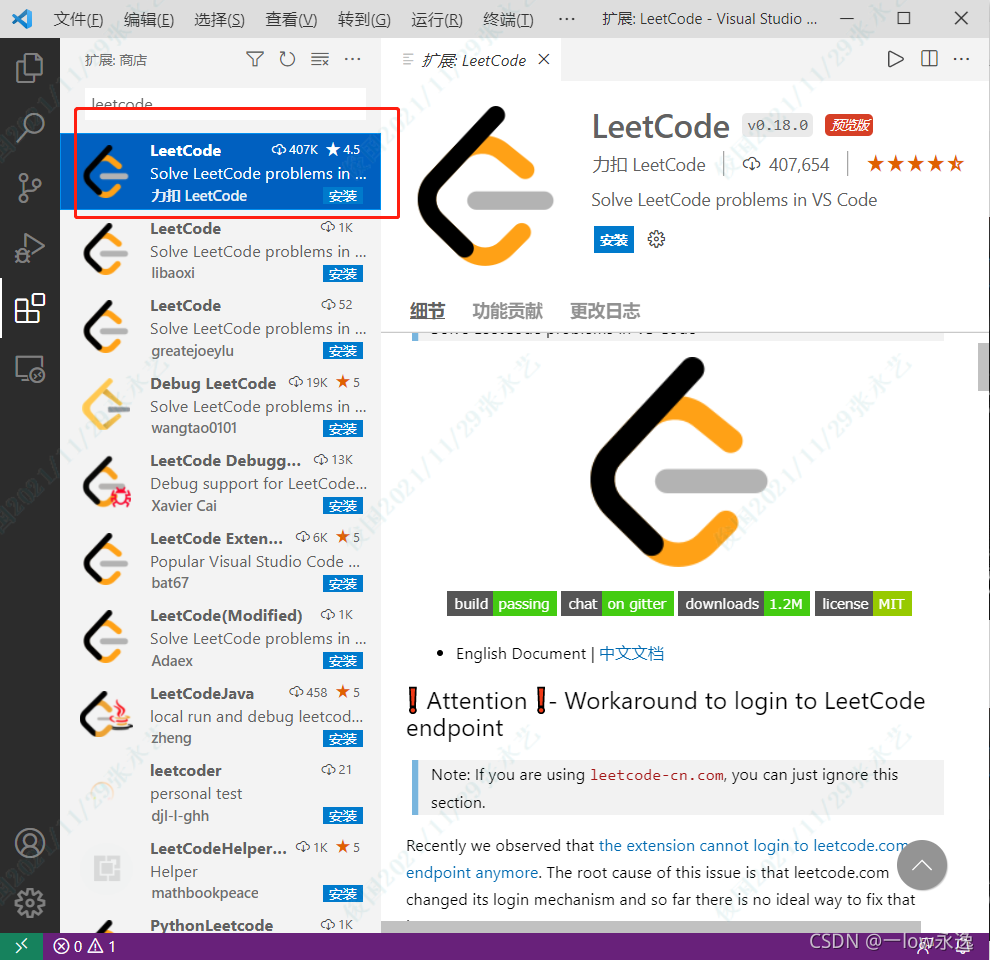990x960 pixels.
Task: Click the 力扣 LeetCode publisher name in header
Action: 648,165
